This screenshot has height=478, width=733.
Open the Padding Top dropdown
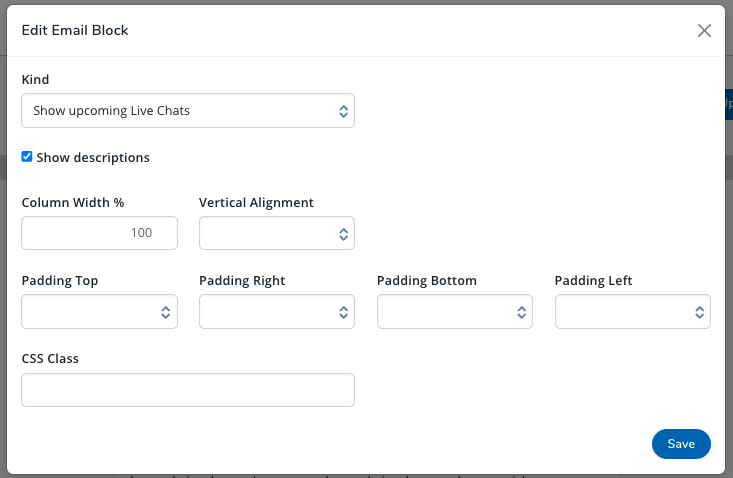(99, 312)
